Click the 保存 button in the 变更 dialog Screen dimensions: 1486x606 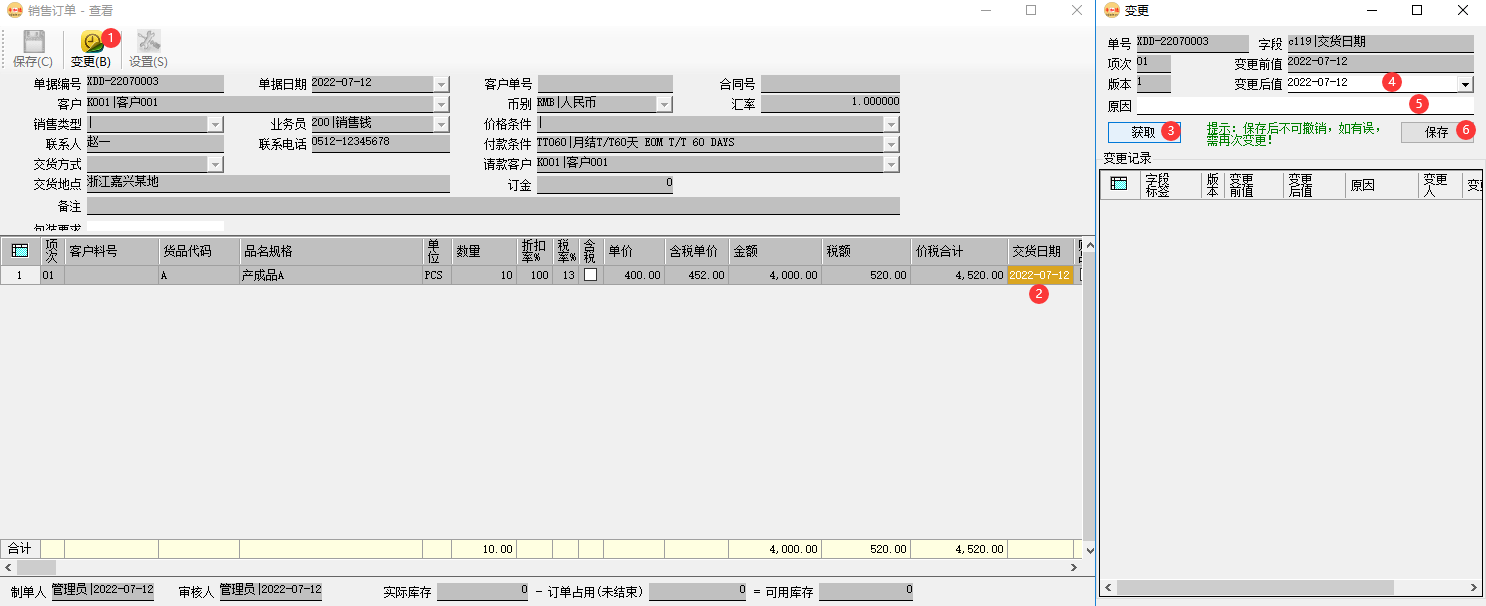click(x=1438, y=131)
